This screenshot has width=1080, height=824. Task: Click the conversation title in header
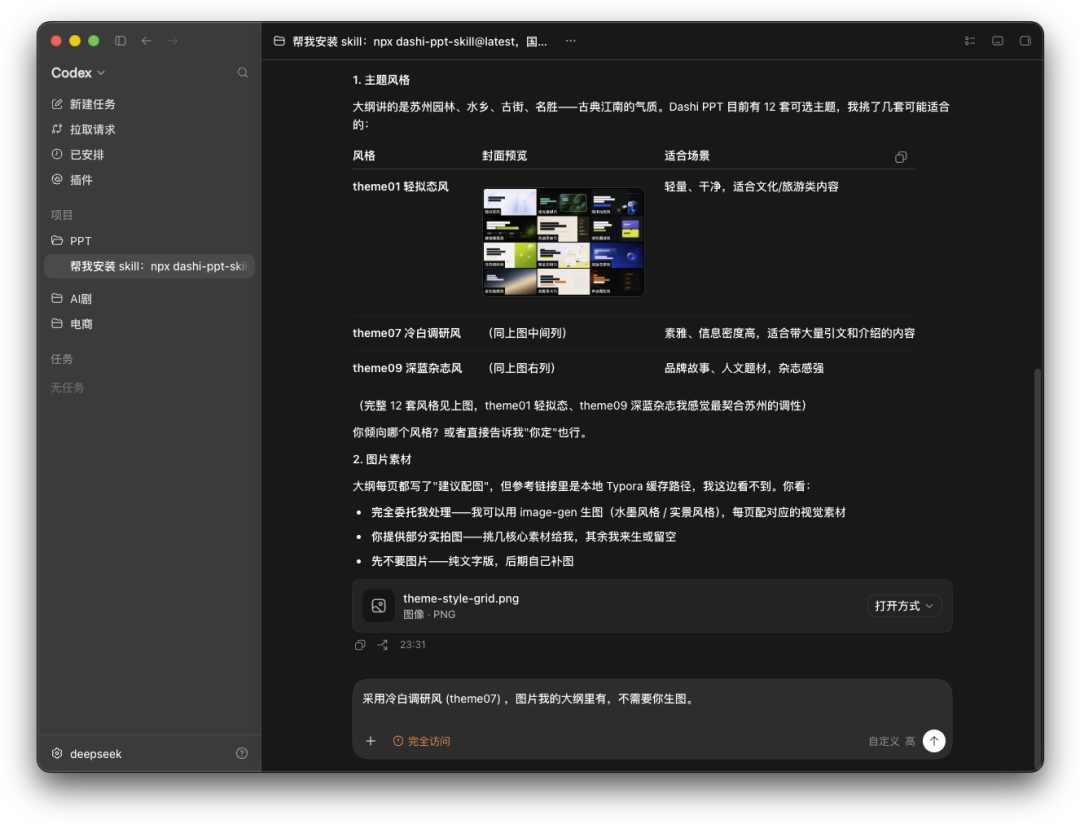(419, 41)
